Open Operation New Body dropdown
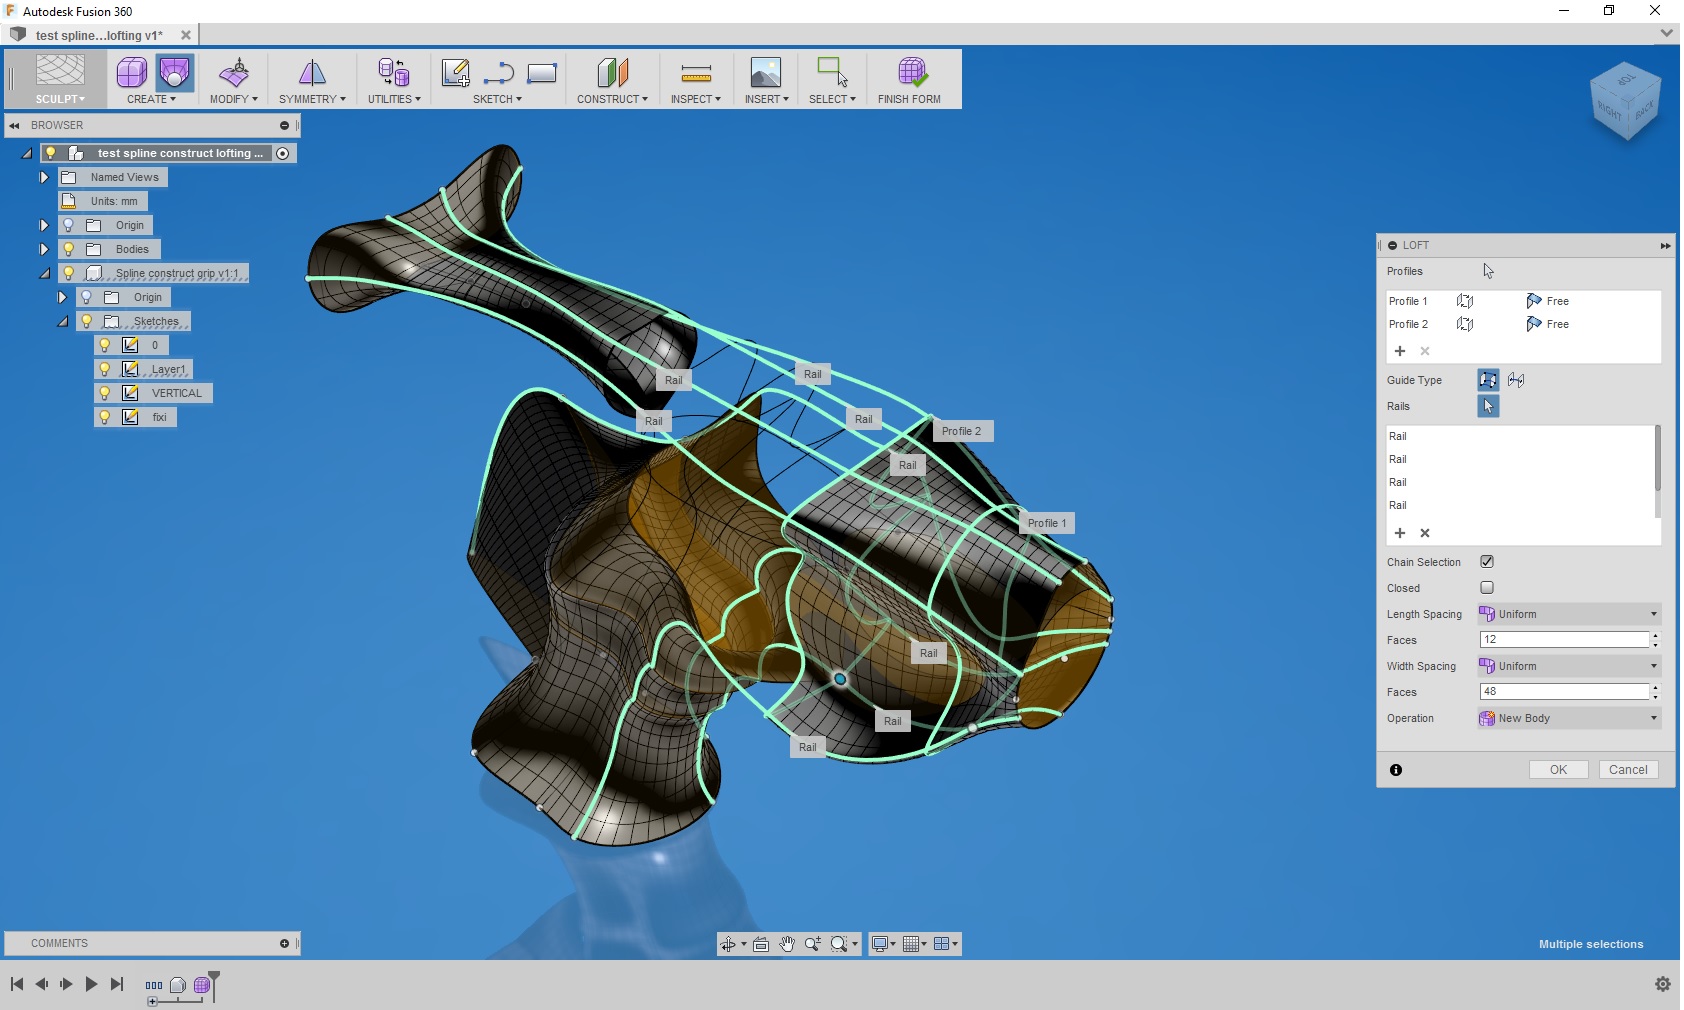The width and height of the screenshot is (1684, 1010). pyautogui.click(x=1569, y=718)
